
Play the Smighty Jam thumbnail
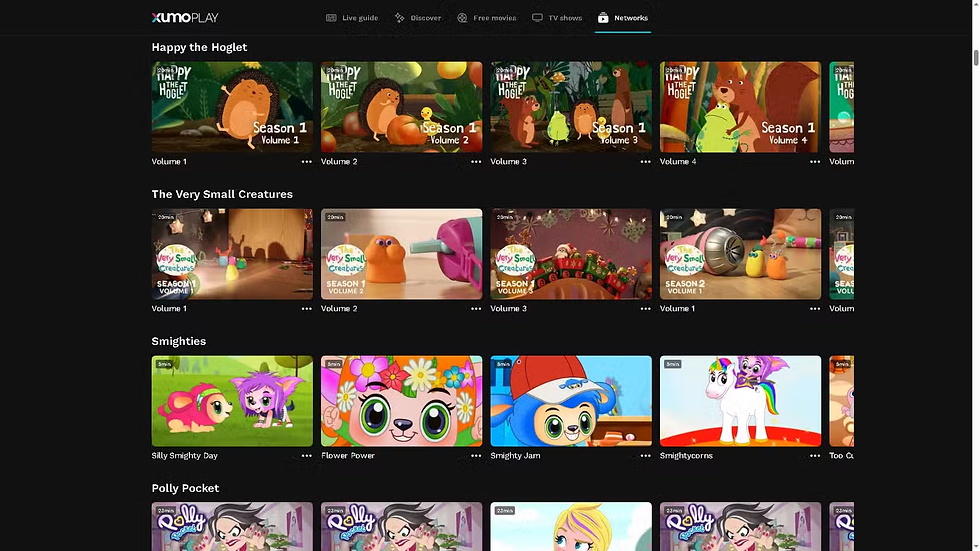(x=571, y=401)
